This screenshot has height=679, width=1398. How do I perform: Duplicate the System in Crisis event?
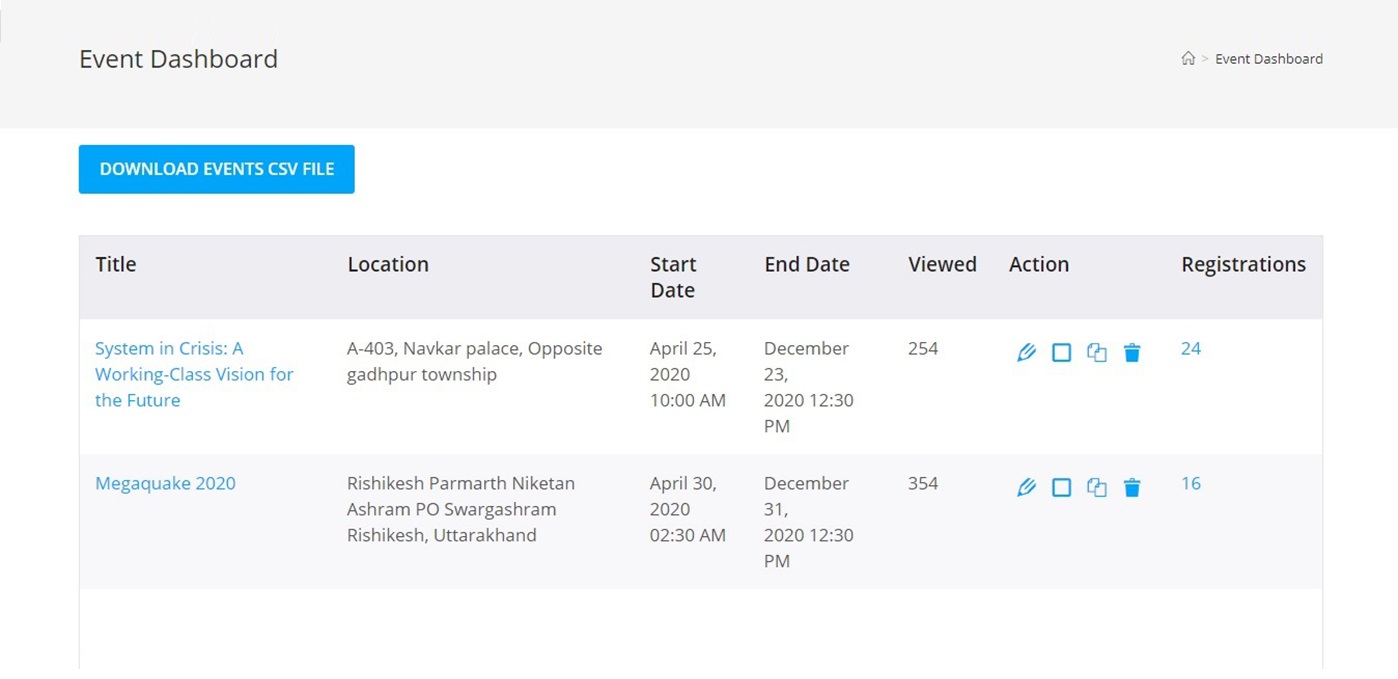point(1097,352)
